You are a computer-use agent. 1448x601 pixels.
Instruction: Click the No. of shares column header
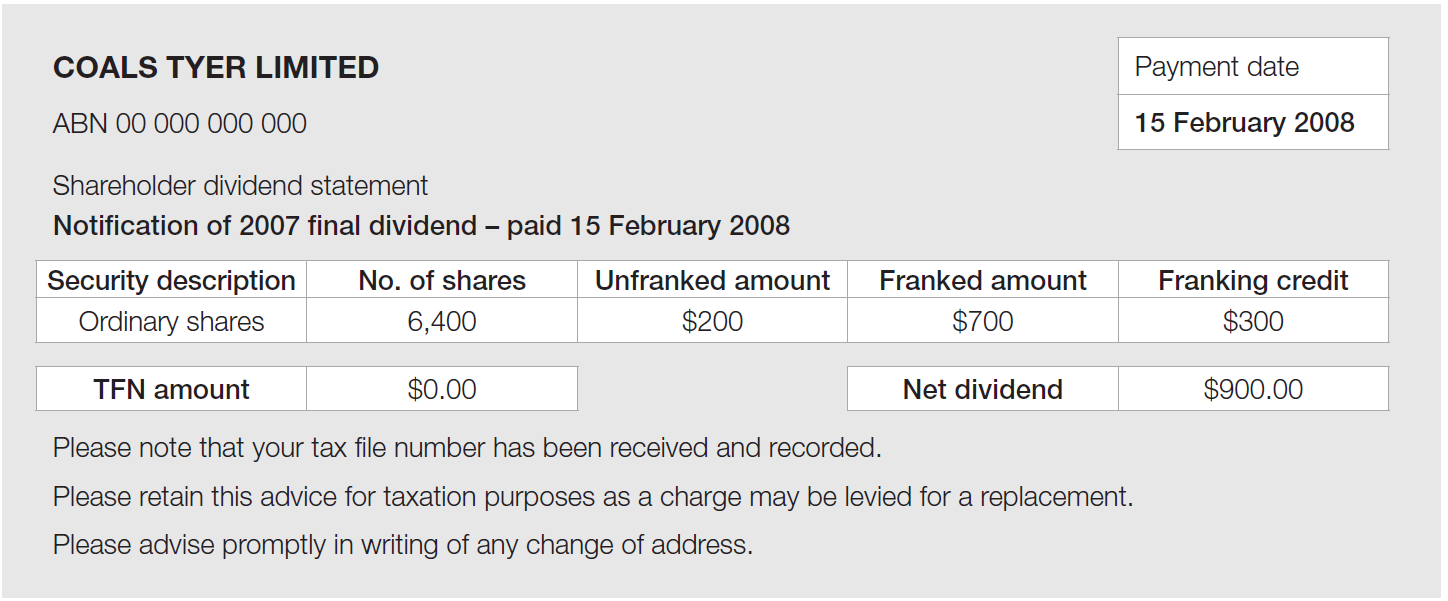[x=442, y=280]
